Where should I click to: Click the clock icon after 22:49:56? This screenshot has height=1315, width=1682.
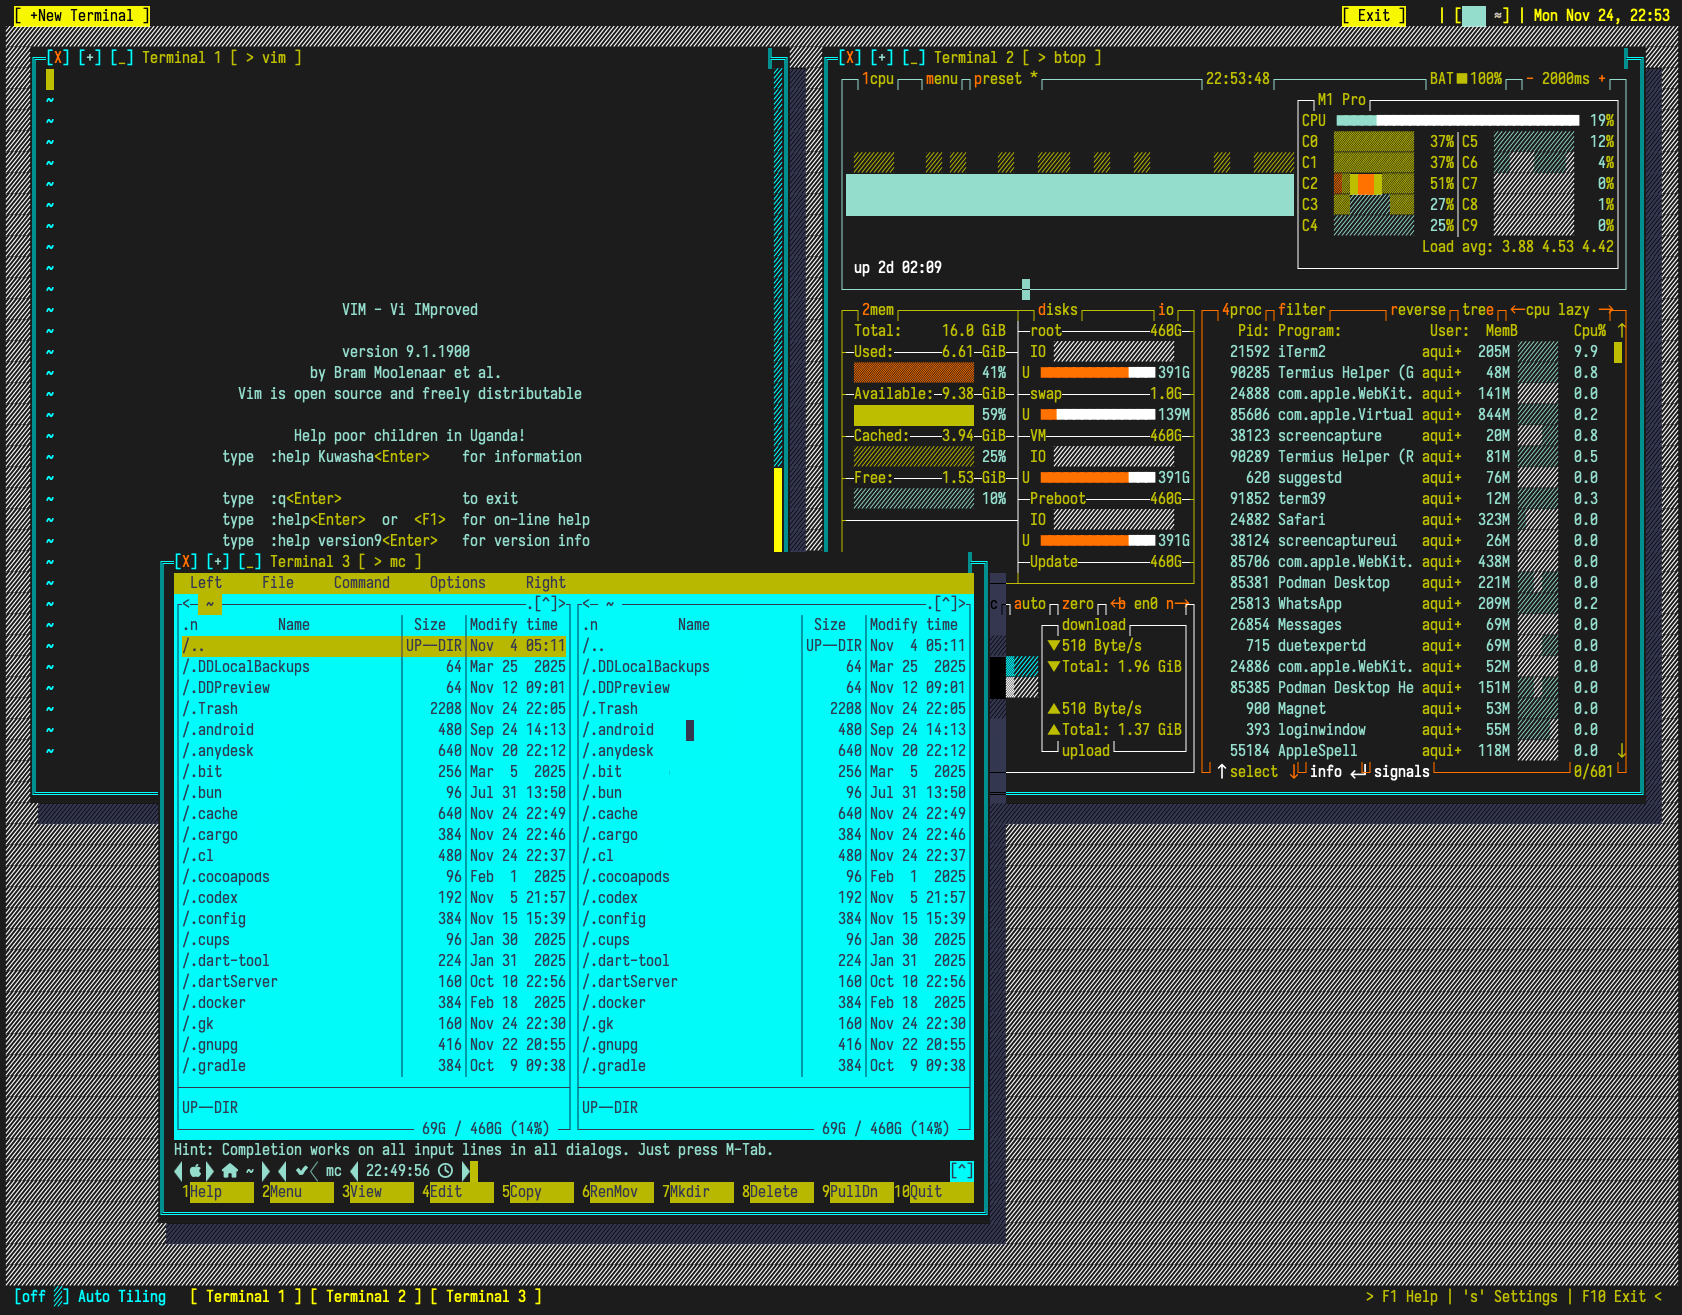click(x=446, y=1171)
